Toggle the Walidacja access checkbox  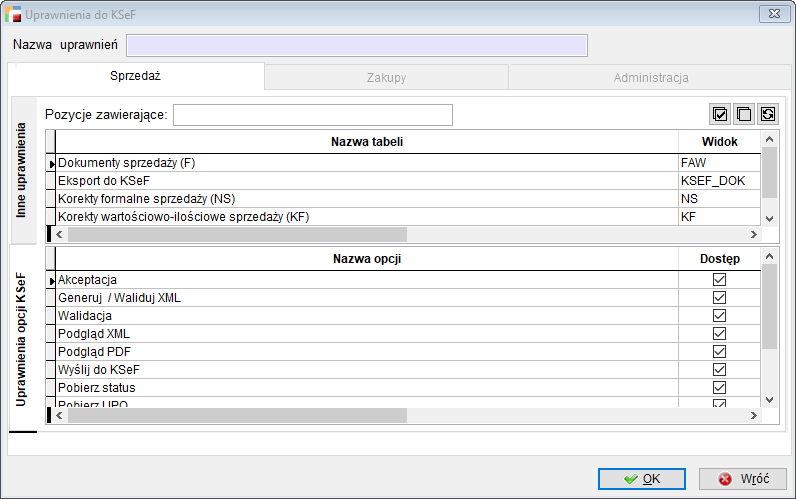(719, 316)
